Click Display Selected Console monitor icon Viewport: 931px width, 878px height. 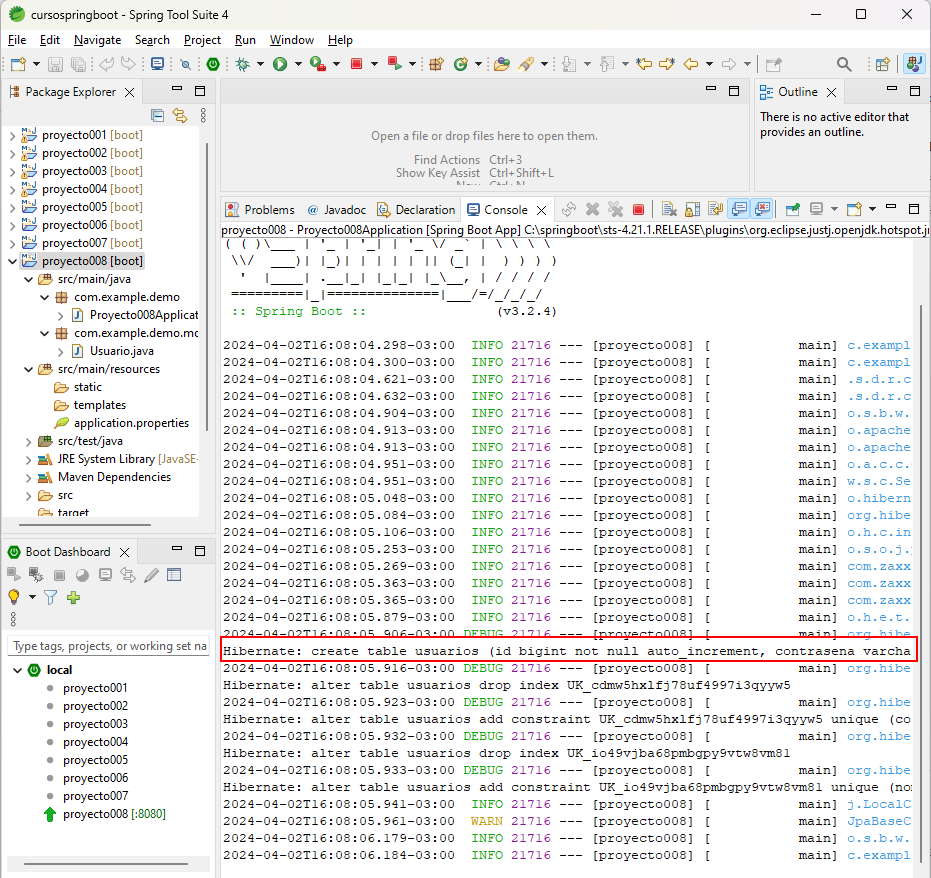(816, 209)
